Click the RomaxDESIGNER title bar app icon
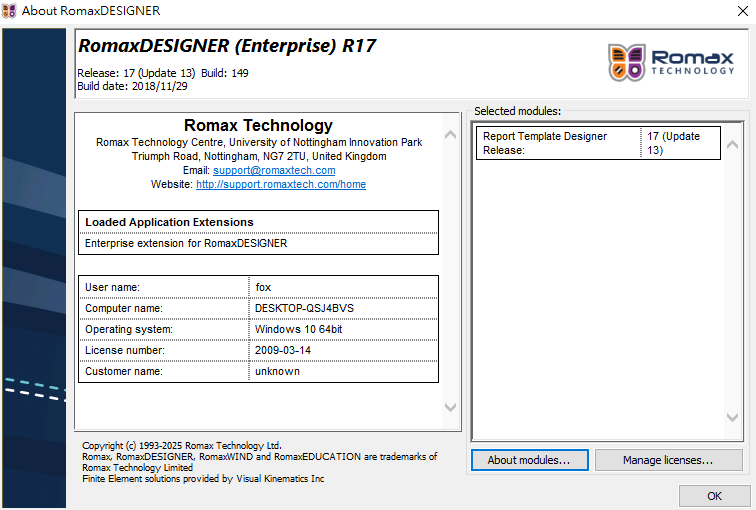This screenshot has height=510, width=756. pyautogui.click(x=11, y=11)
